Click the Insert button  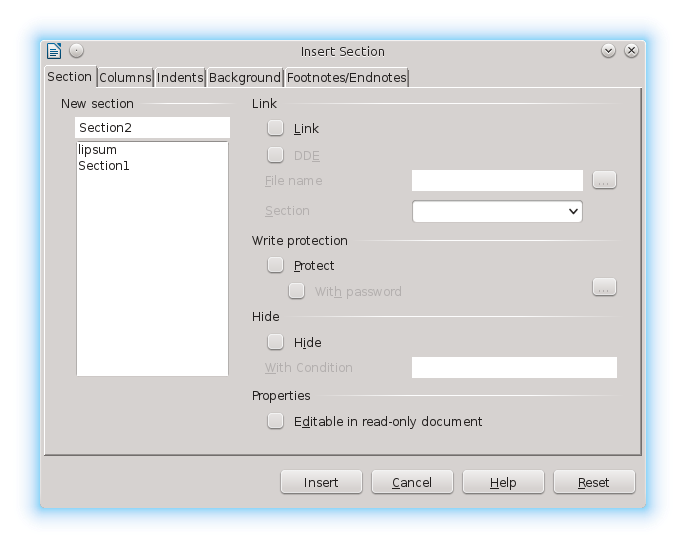(321, 482)
